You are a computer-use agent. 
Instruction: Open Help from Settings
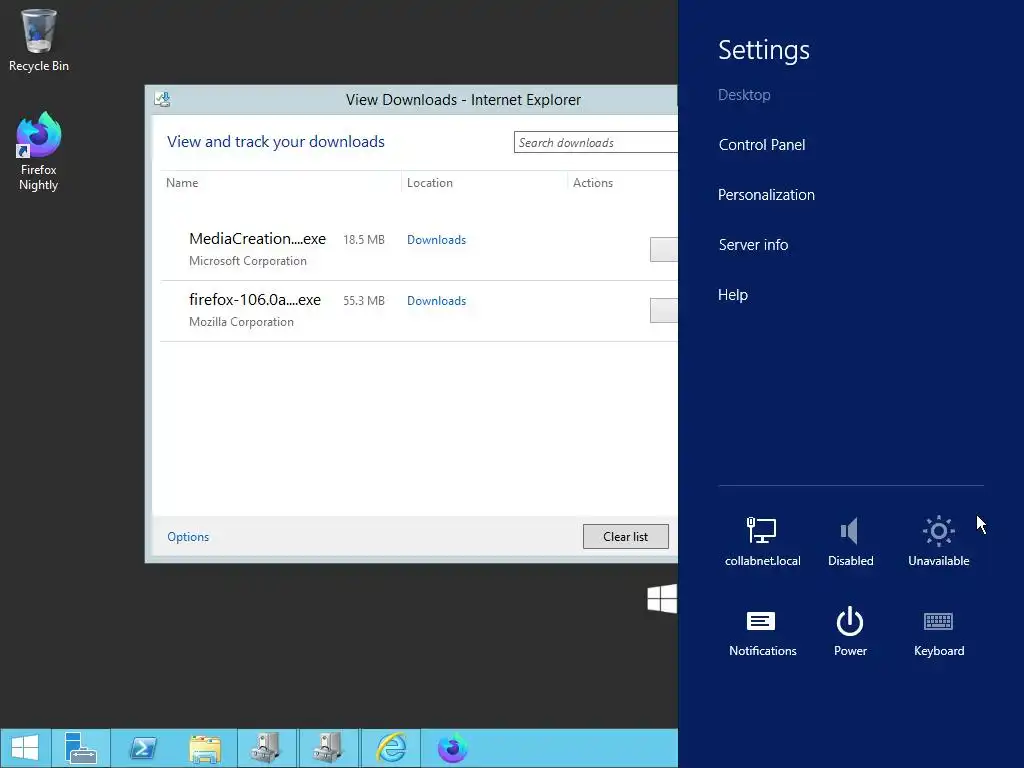733,295
